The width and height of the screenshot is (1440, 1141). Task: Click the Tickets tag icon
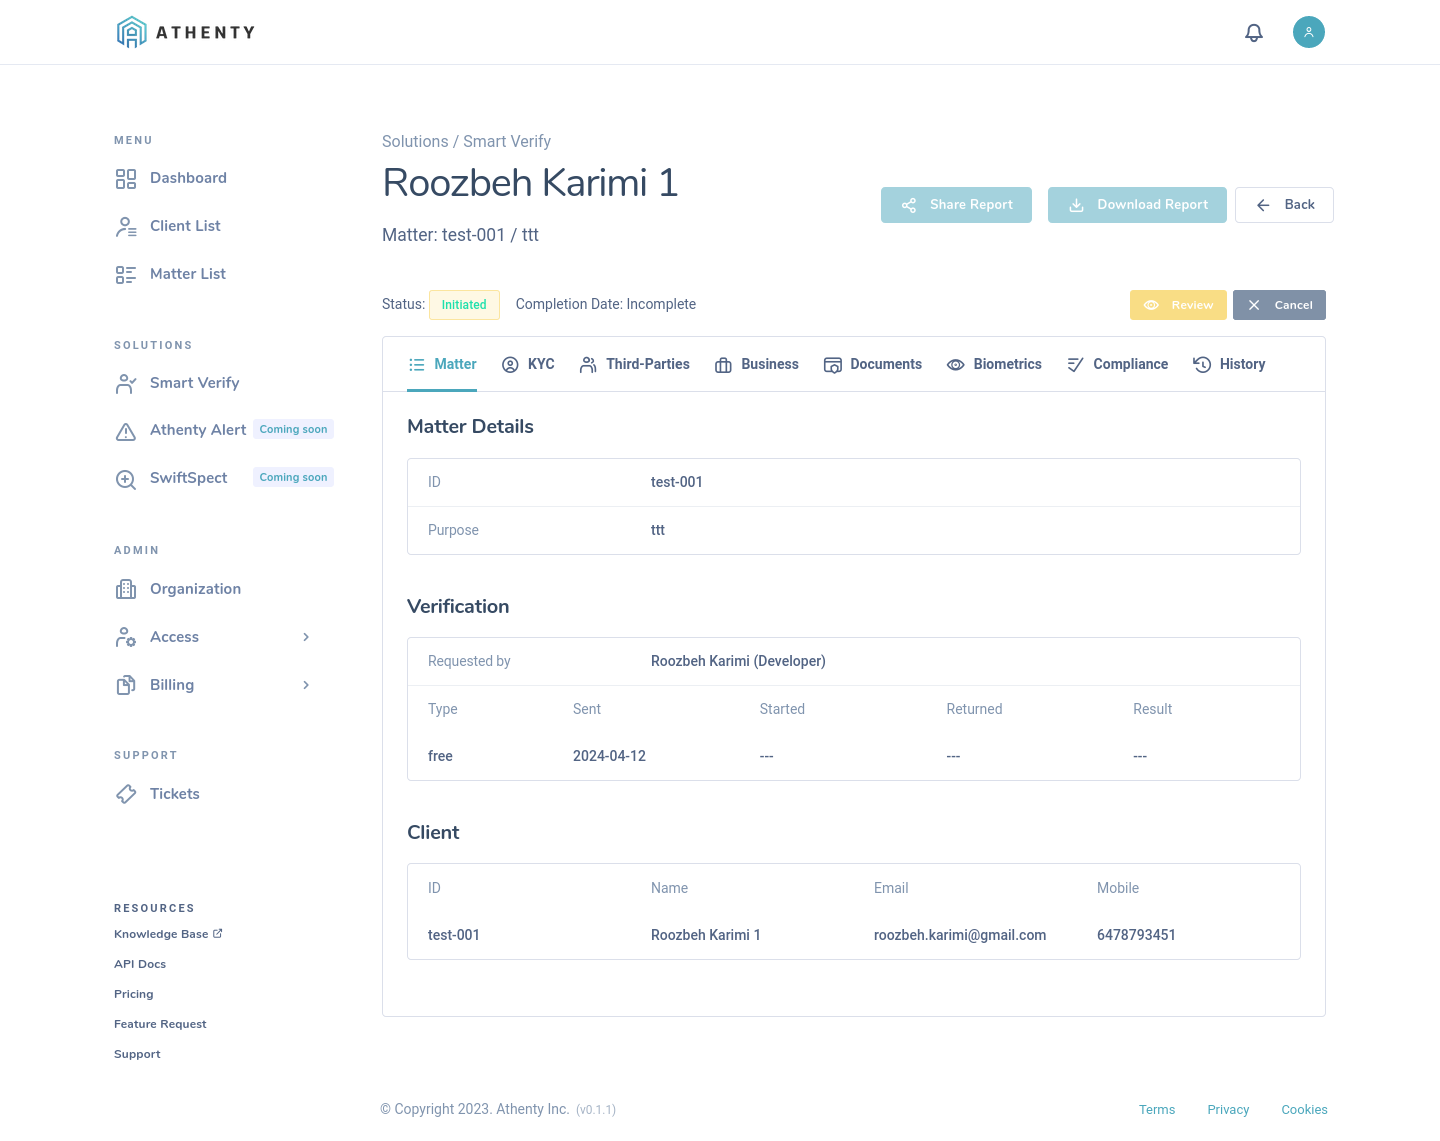click(x=126, y=794)
